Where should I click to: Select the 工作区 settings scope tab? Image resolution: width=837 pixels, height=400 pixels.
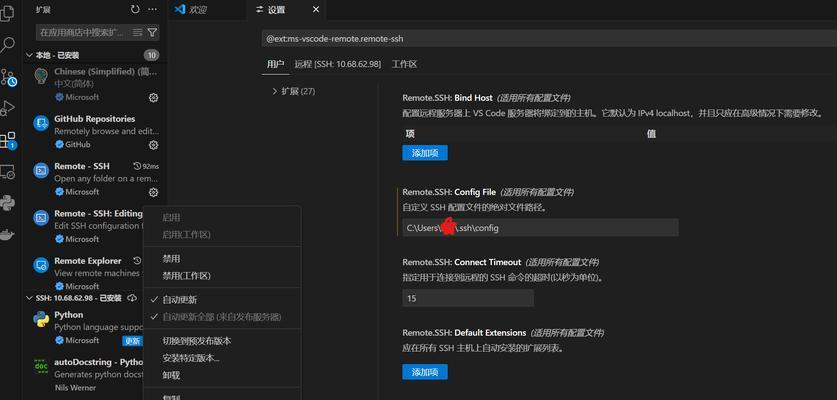(404, 64)
